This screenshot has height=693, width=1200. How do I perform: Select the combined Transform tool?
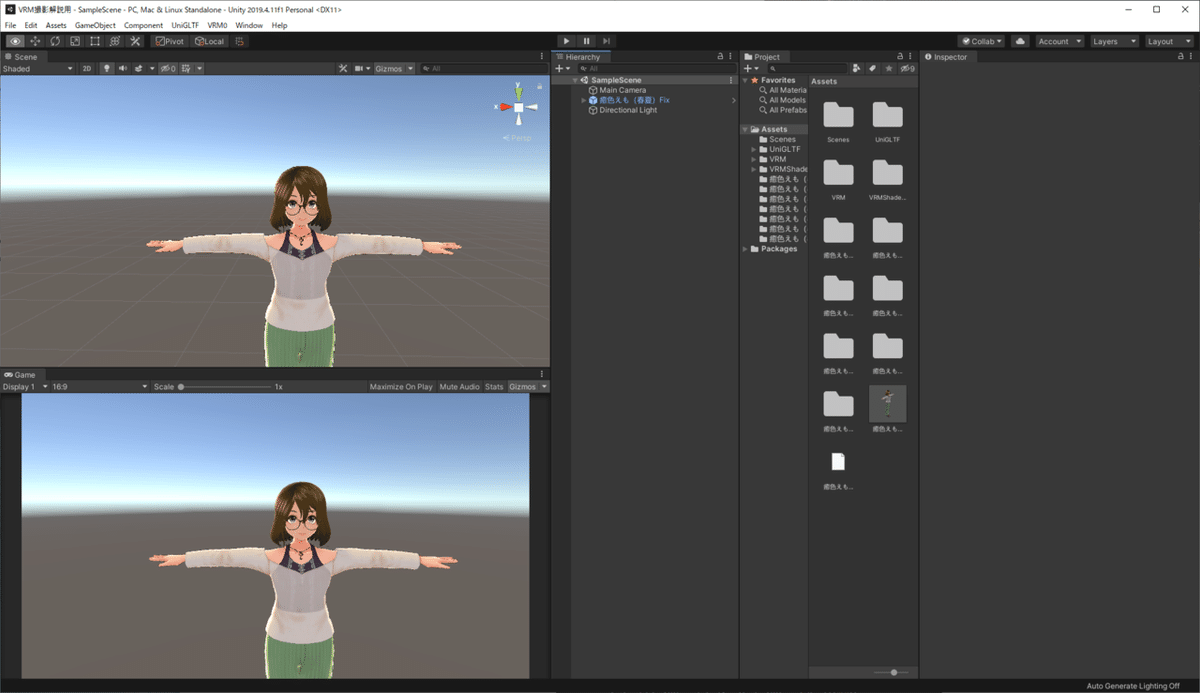(115, 41)
